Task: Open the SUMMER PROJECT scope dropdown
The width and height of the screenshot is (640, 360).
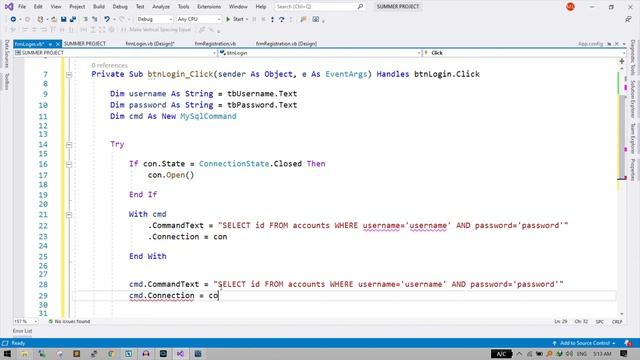Action: (x=115, y=53)
